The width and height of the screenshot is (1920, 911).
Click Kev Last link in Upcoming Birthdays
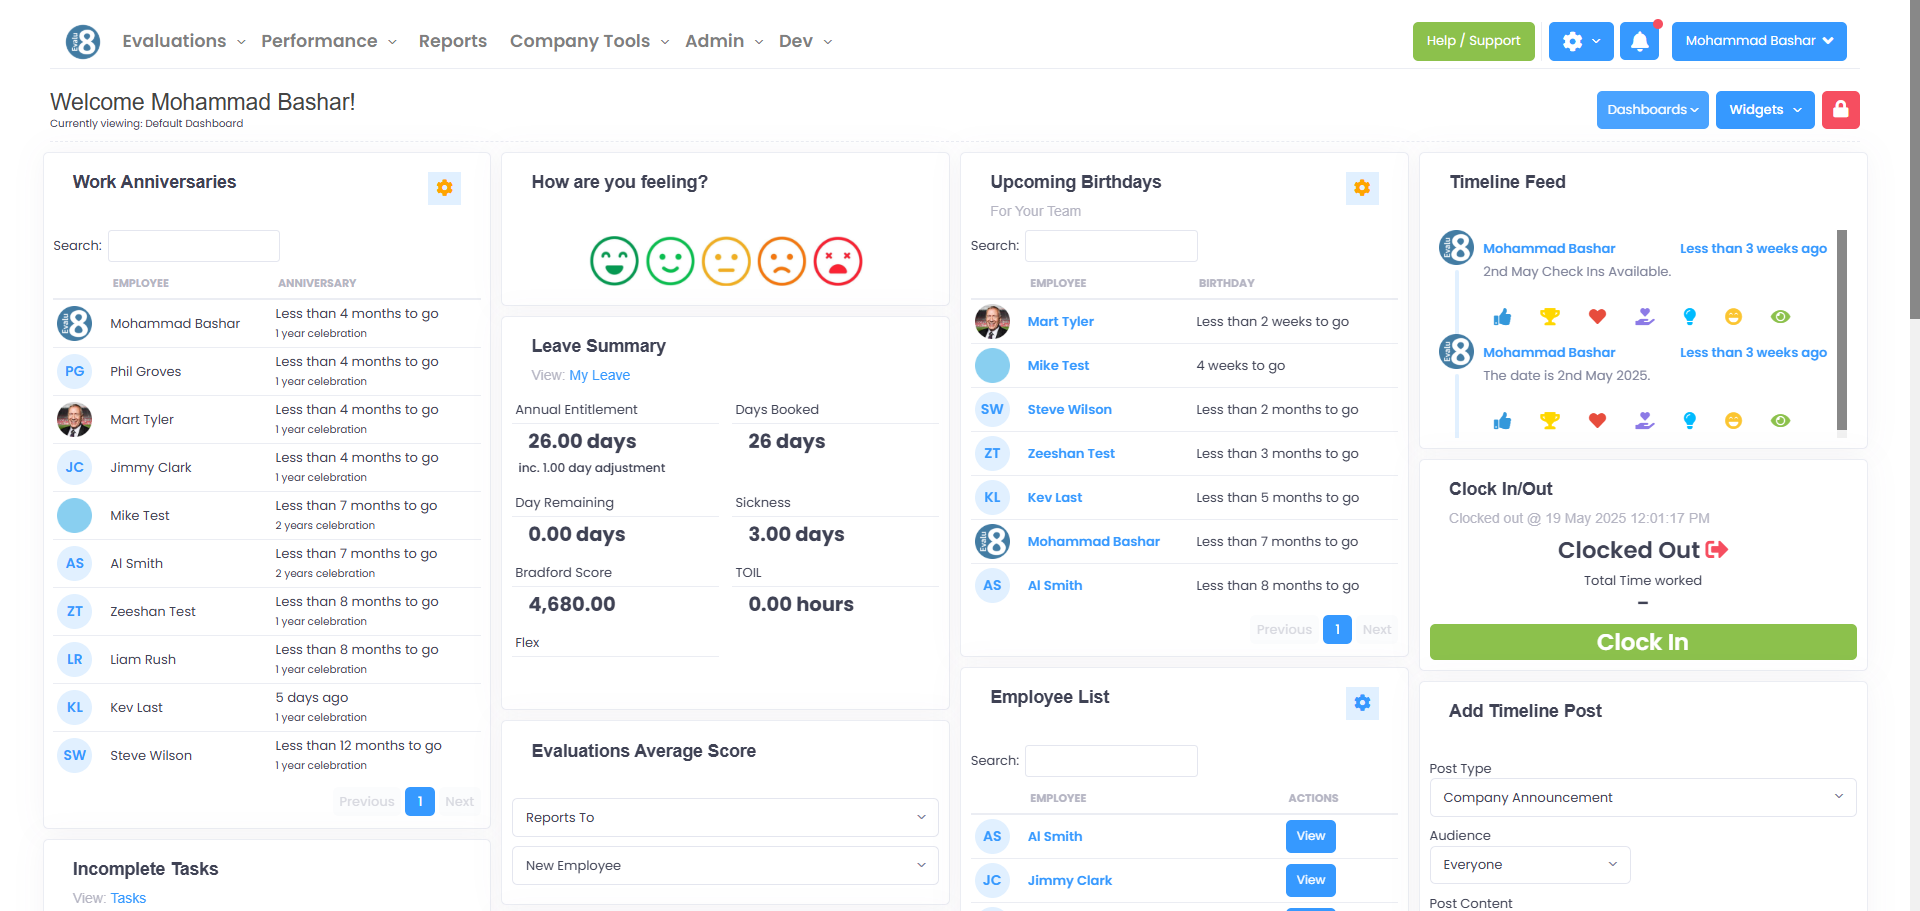[1055, 497]
